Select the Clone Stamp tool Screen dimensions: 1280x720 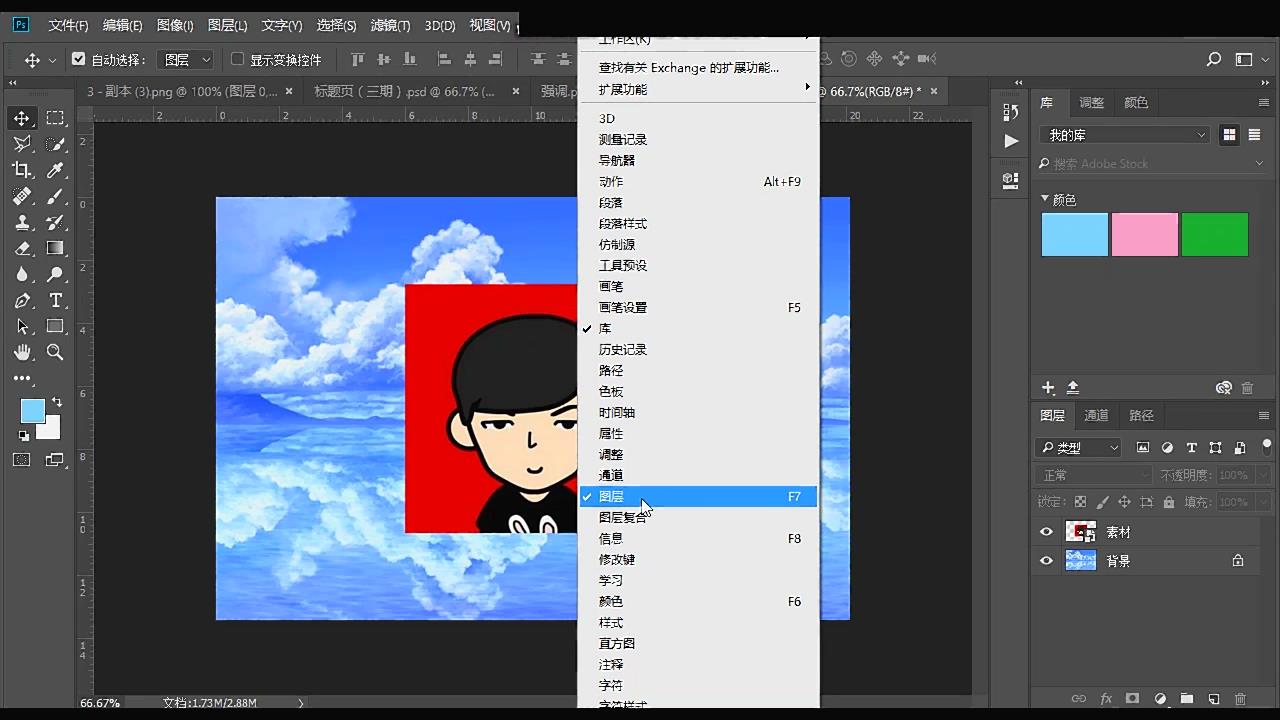(x=22, y=222)
